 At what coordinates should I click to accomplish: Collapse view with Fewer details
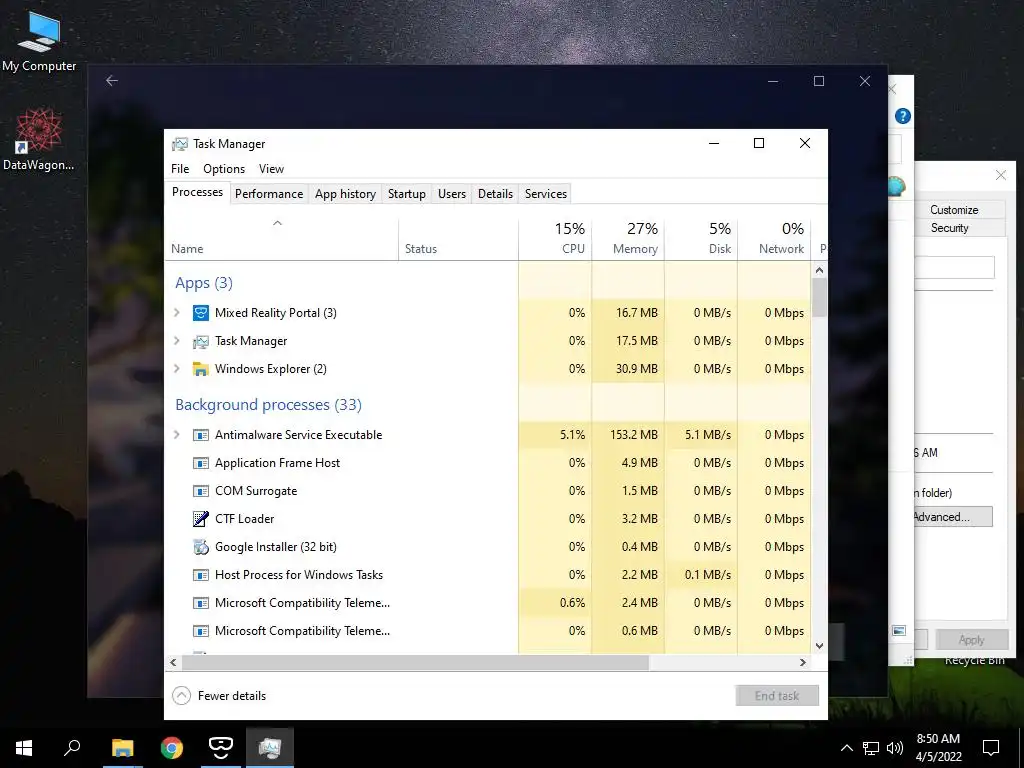pos(219,696)
